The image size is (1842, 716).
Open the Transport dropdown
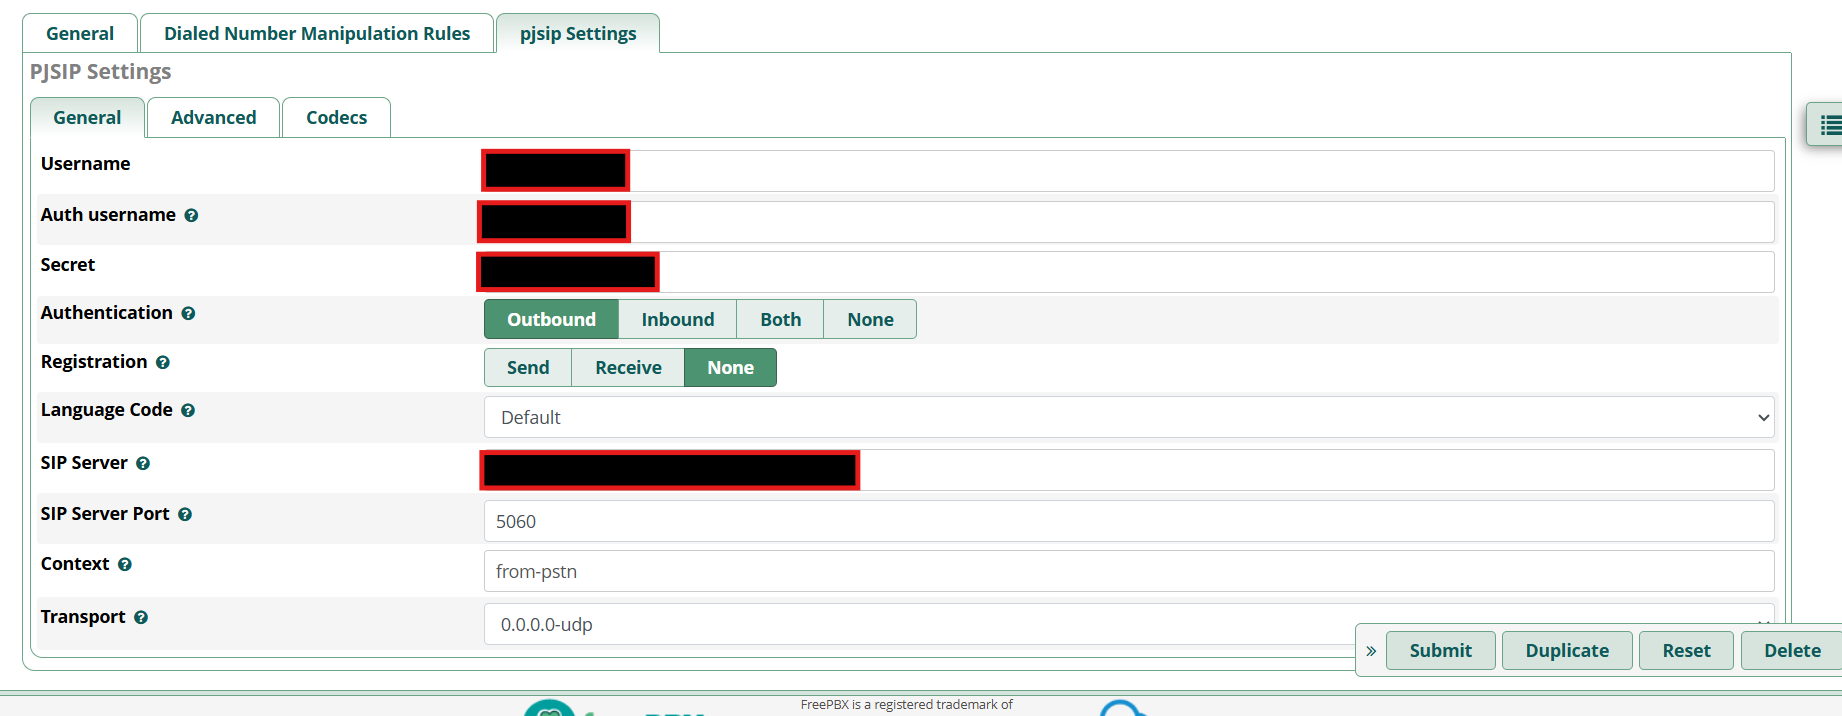(x=920, y=624)
